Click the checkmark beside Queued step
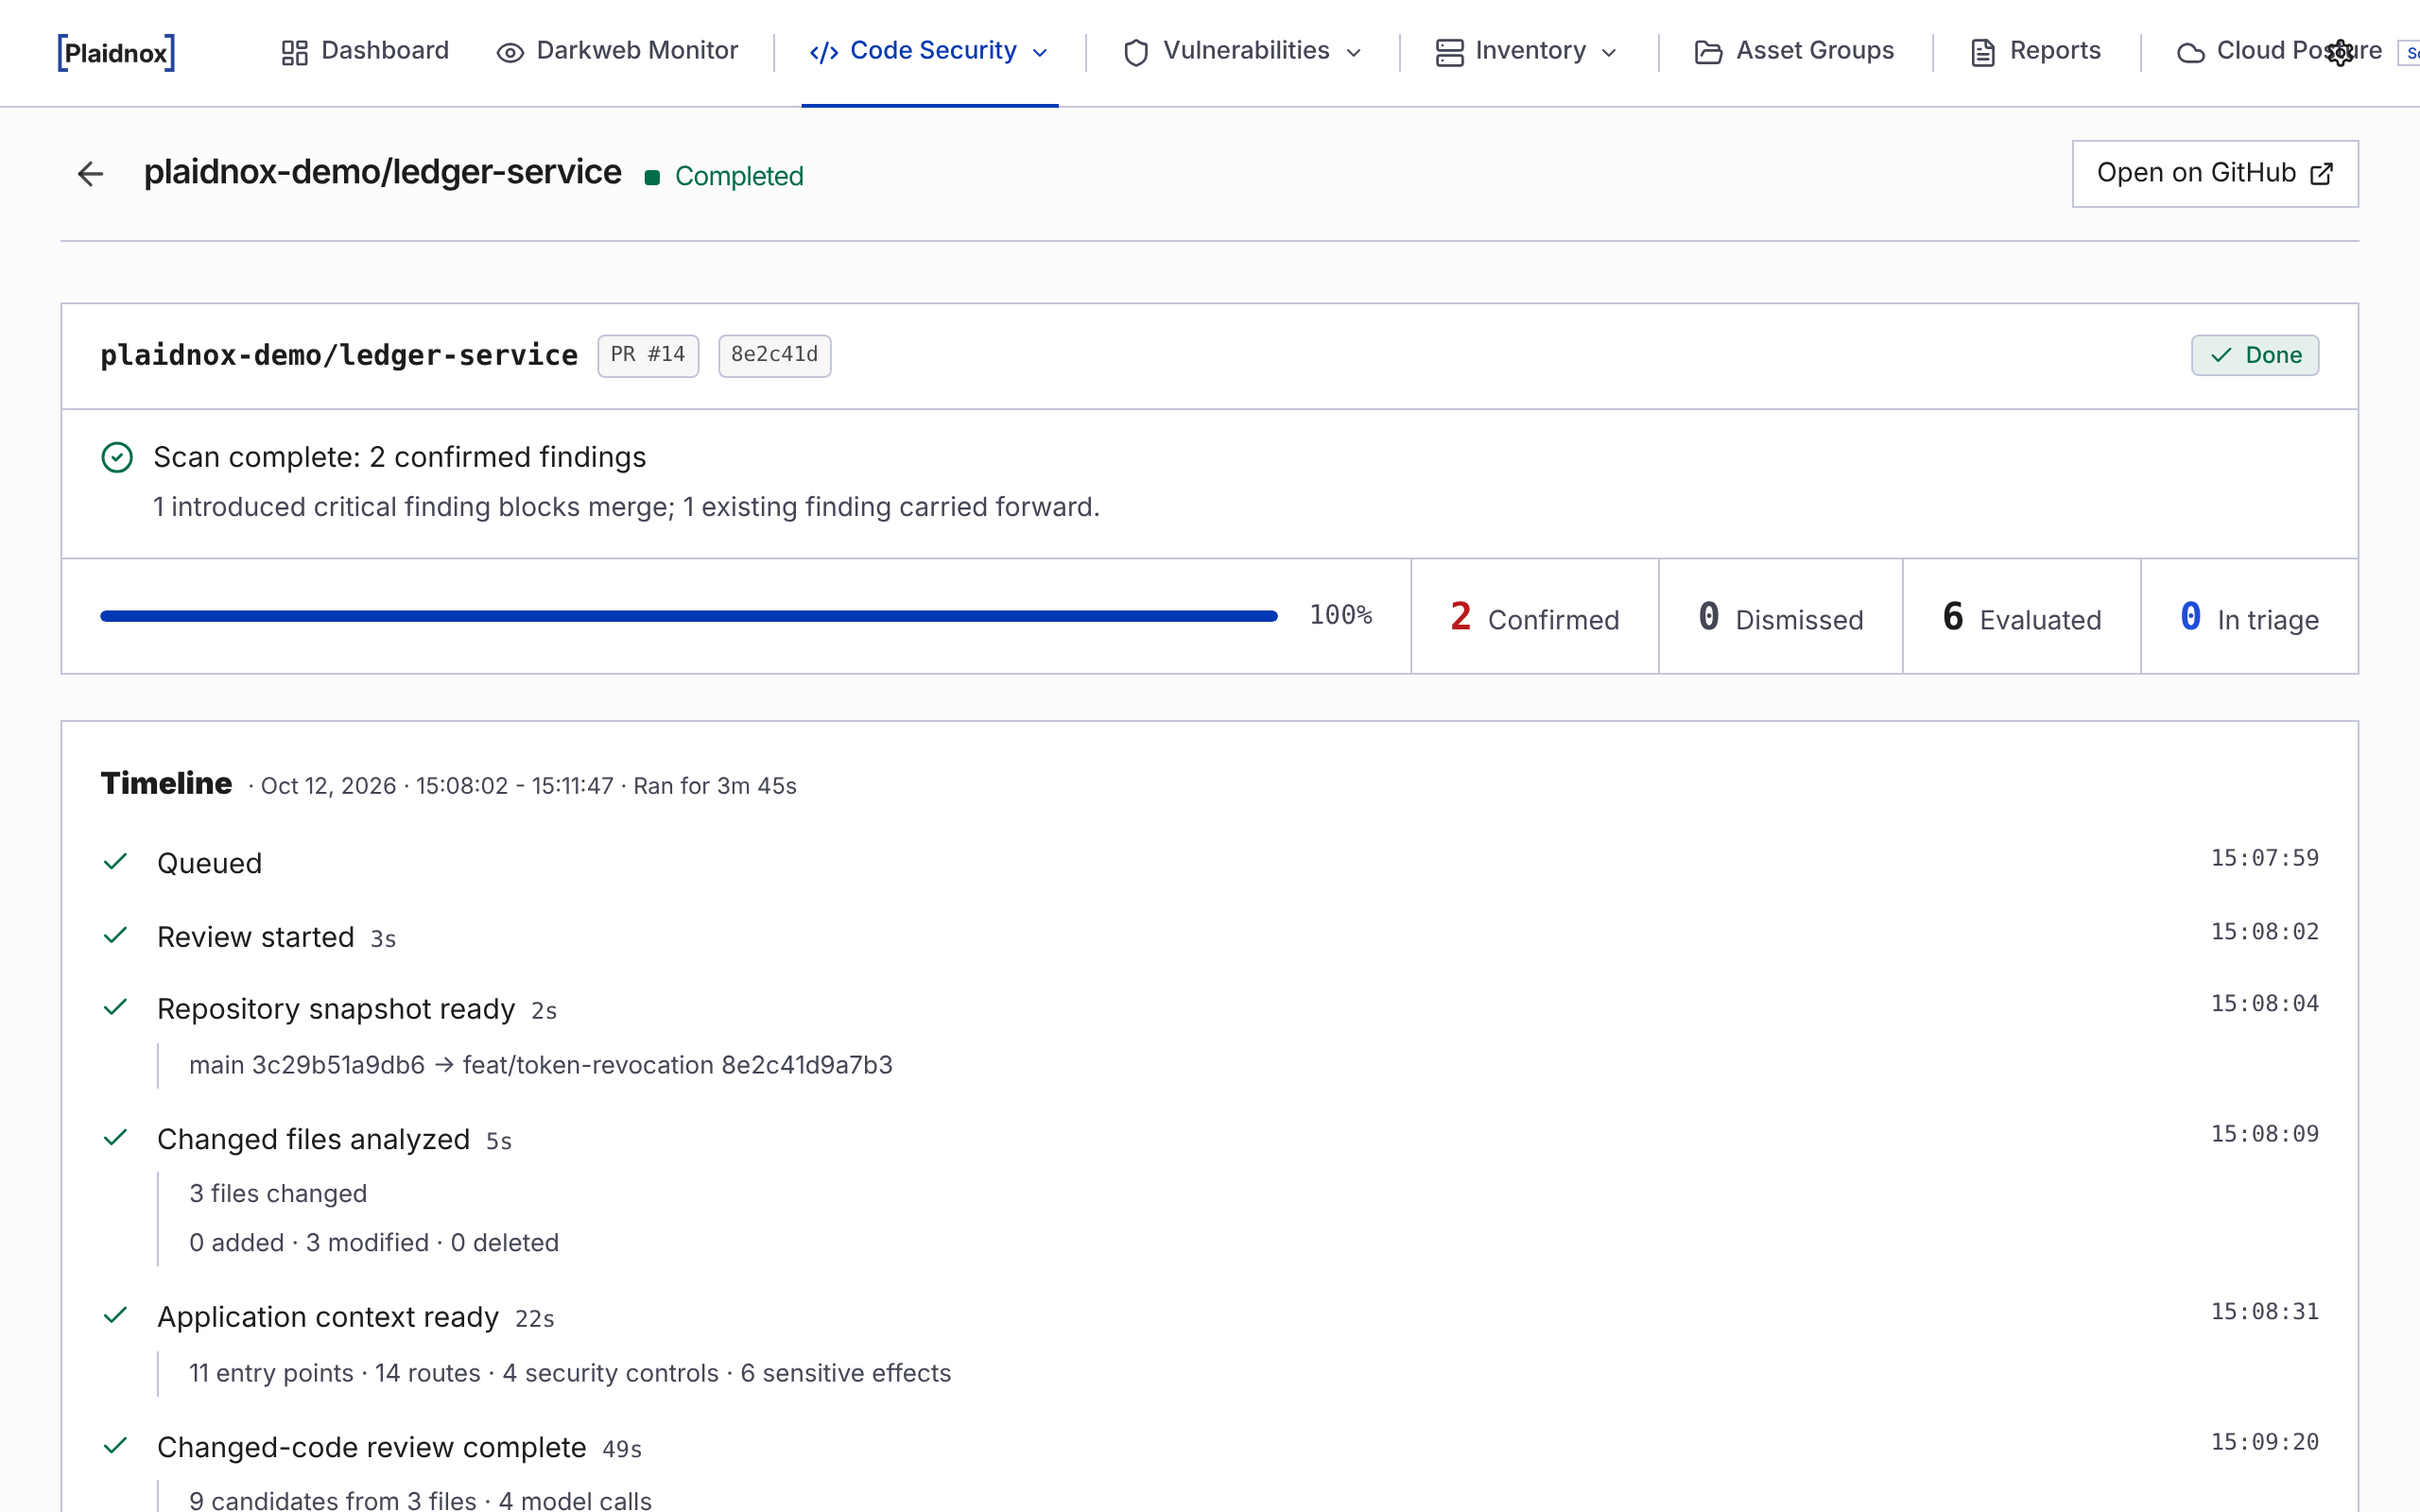The image size is (2420, 1512). coord(115,861)
